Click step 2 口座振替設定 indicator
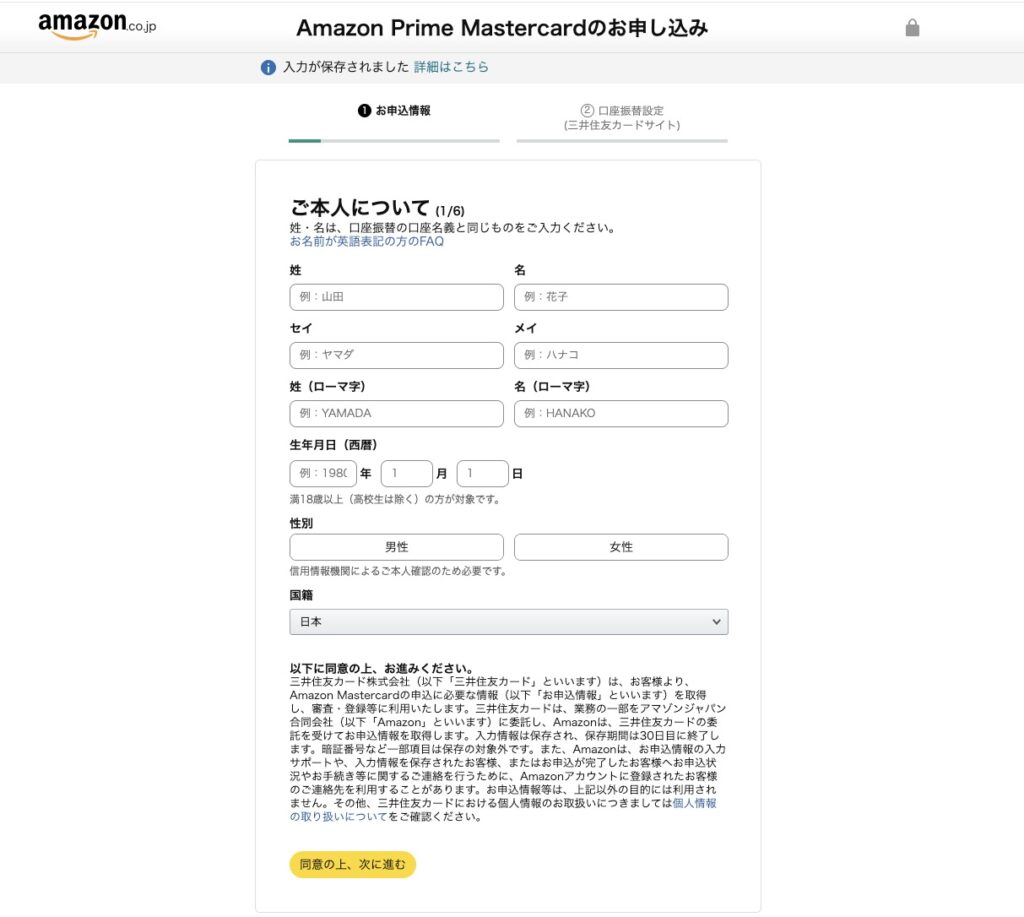This screenshot has width=1024, height=917. [x=621, y=118]
